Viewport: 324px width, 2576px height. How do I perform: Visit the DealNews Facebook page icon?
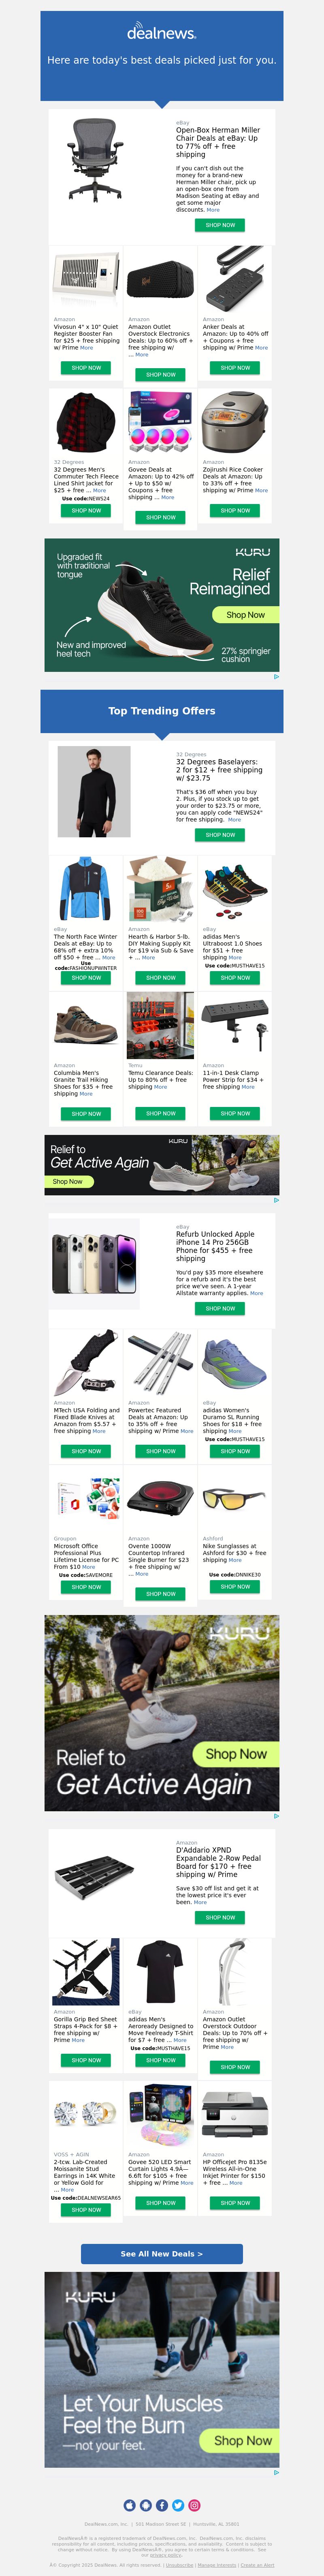(x=162, y=2505)
